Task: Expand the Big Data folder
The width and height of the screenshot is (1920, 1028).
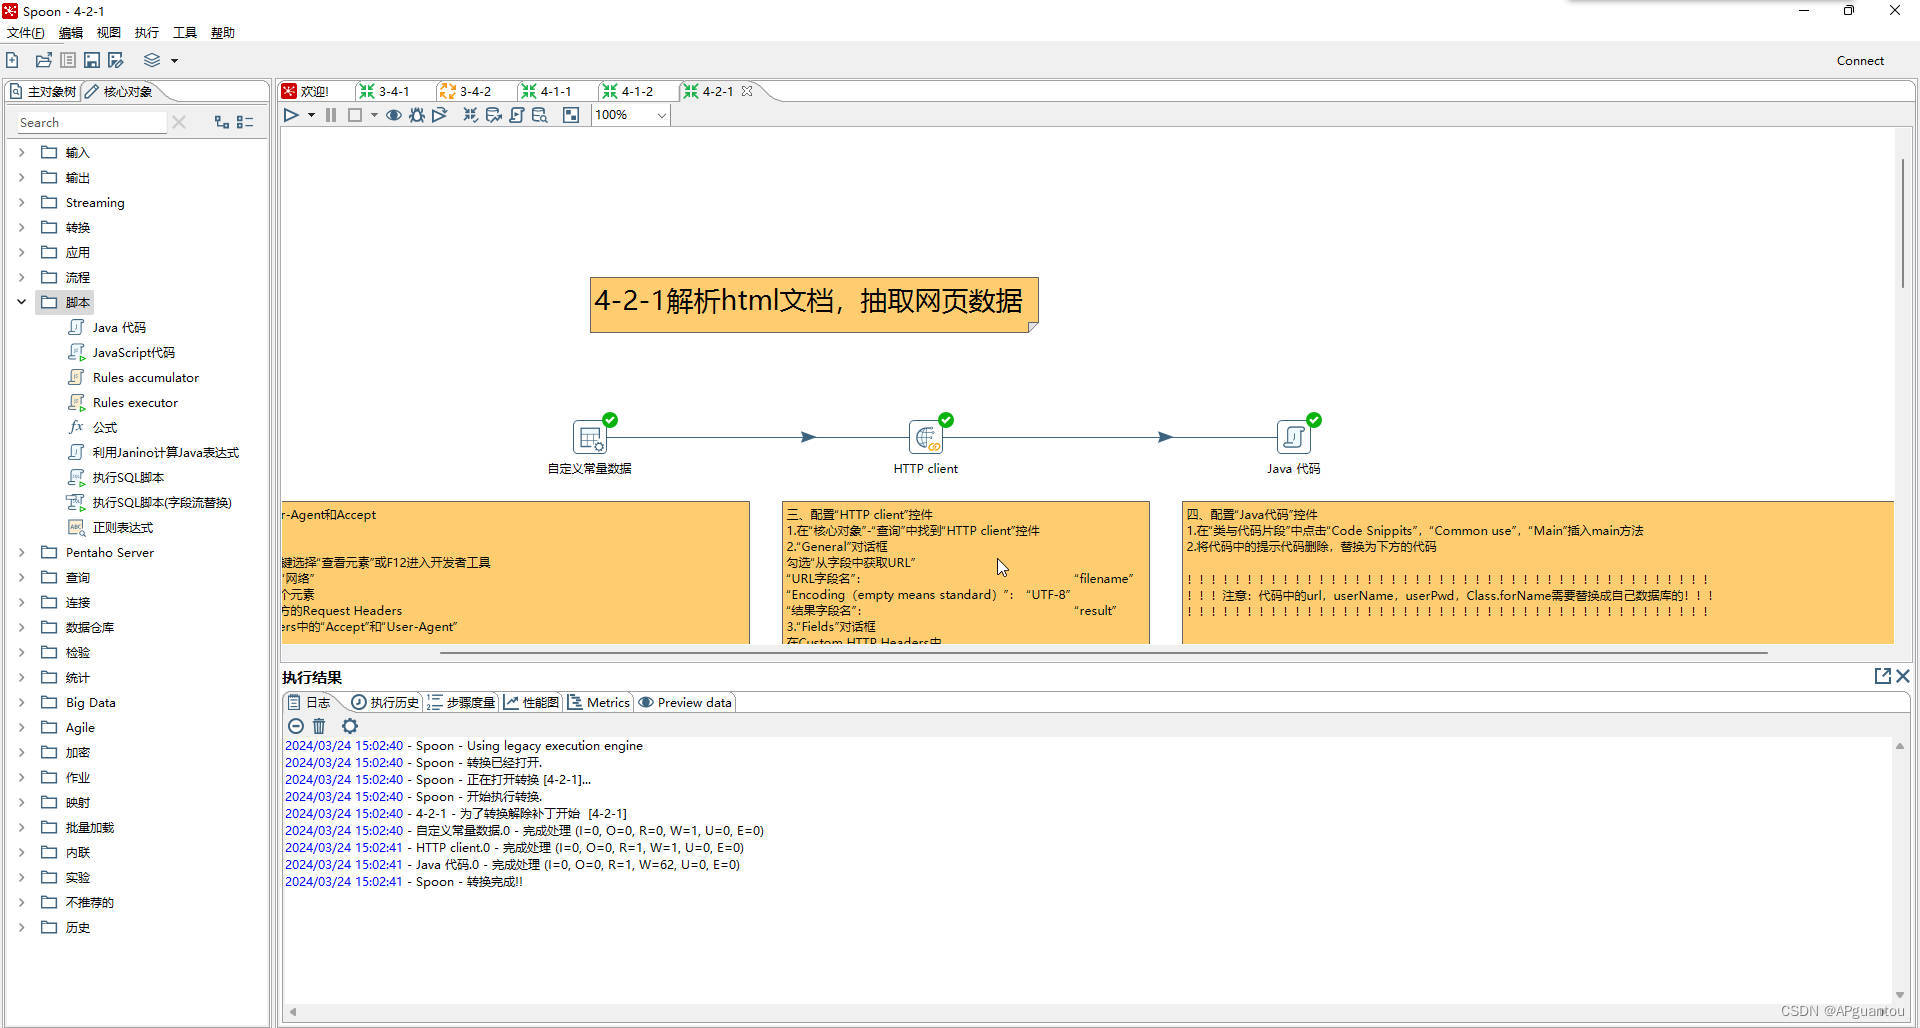Action: 22,702
